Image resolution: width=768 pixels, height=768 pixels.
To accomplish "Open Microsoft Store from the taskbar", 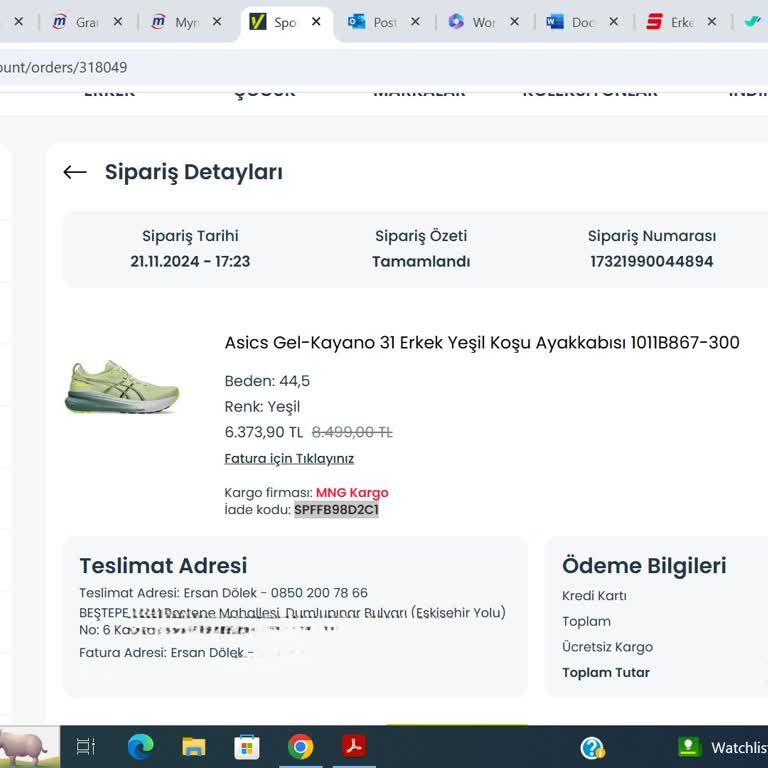I will coord(247,746).
